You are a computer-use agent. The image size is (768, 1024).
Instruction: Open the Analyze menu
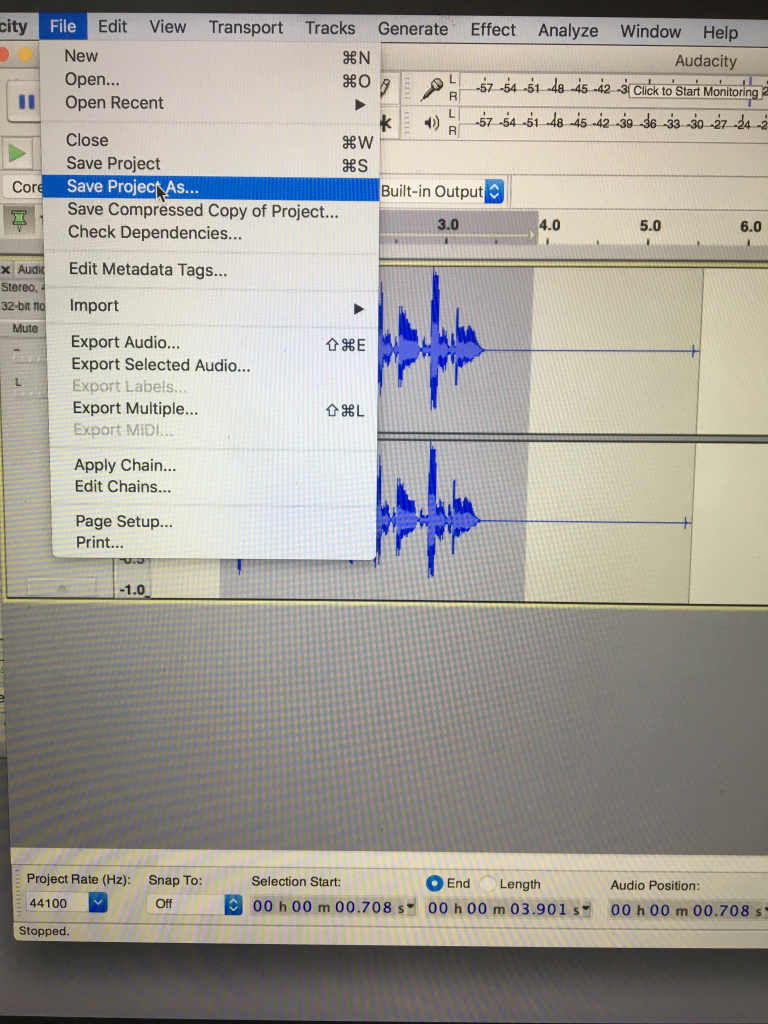[x=568, y=31]
